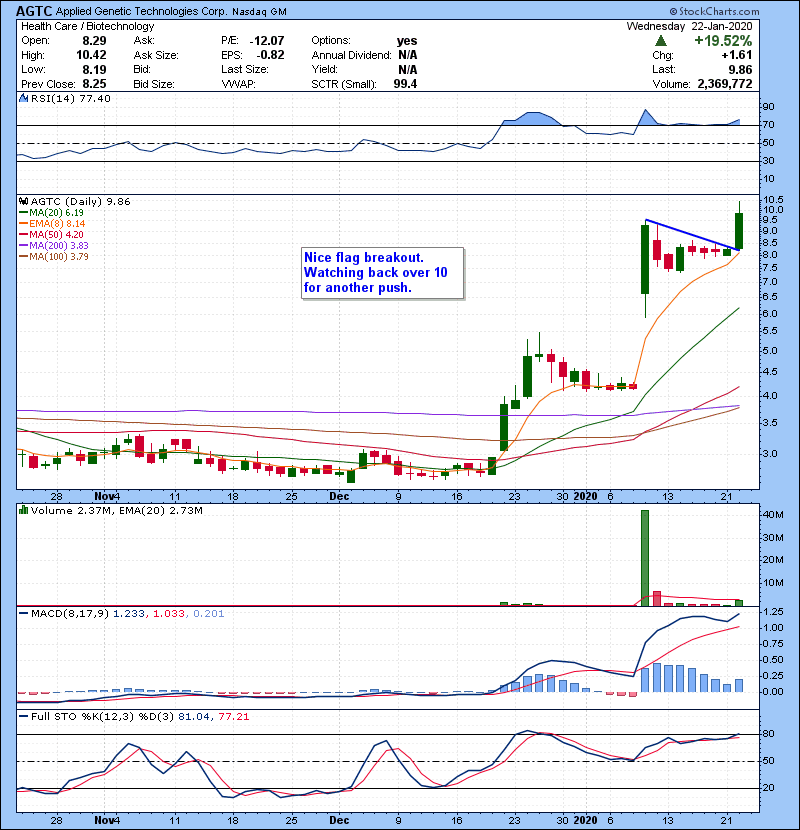Click the Volume value 2,369,772
This screenshot has width=800, height=830.
tap(725, 84)
